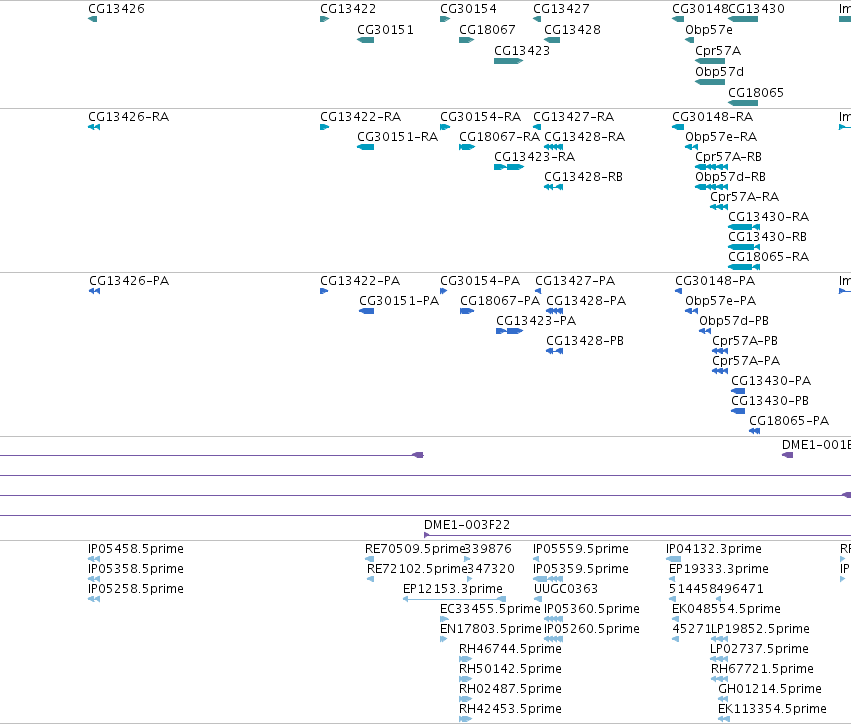The height and width of the screenshot is (724, 851).
Task: Choose the CG30151-PA protein label
Action: click(399, 301)
